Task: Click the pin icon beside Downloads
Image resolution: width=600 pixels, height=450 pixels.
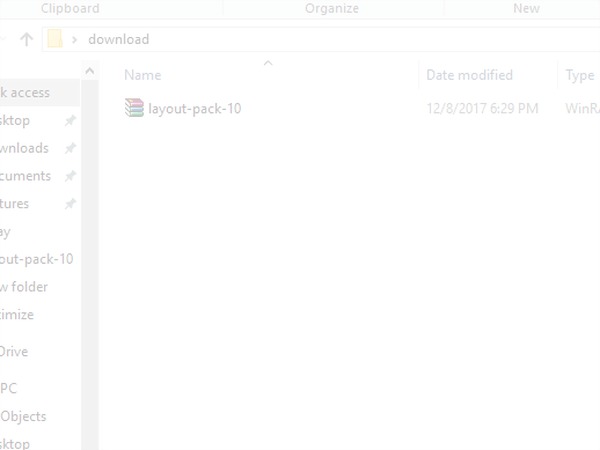Action: pos(70,148)
